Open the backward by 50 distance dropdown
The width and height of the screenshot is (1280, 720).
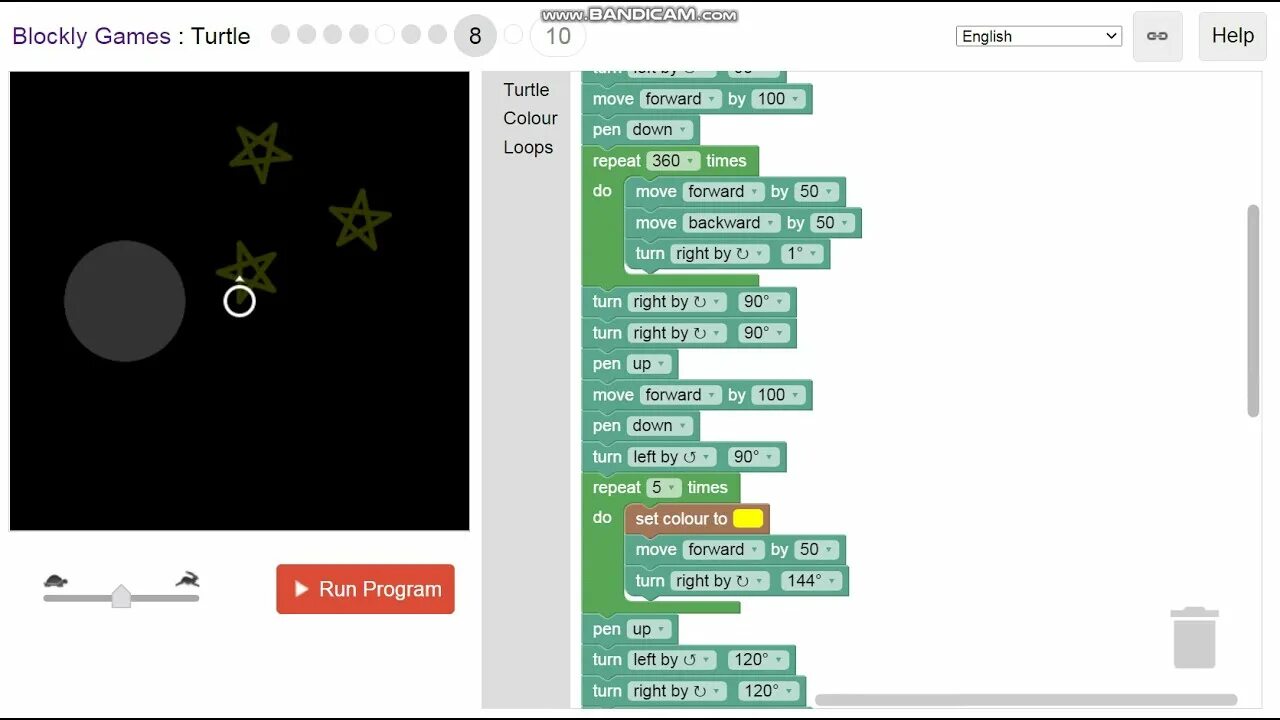click(x=832, y=223)
